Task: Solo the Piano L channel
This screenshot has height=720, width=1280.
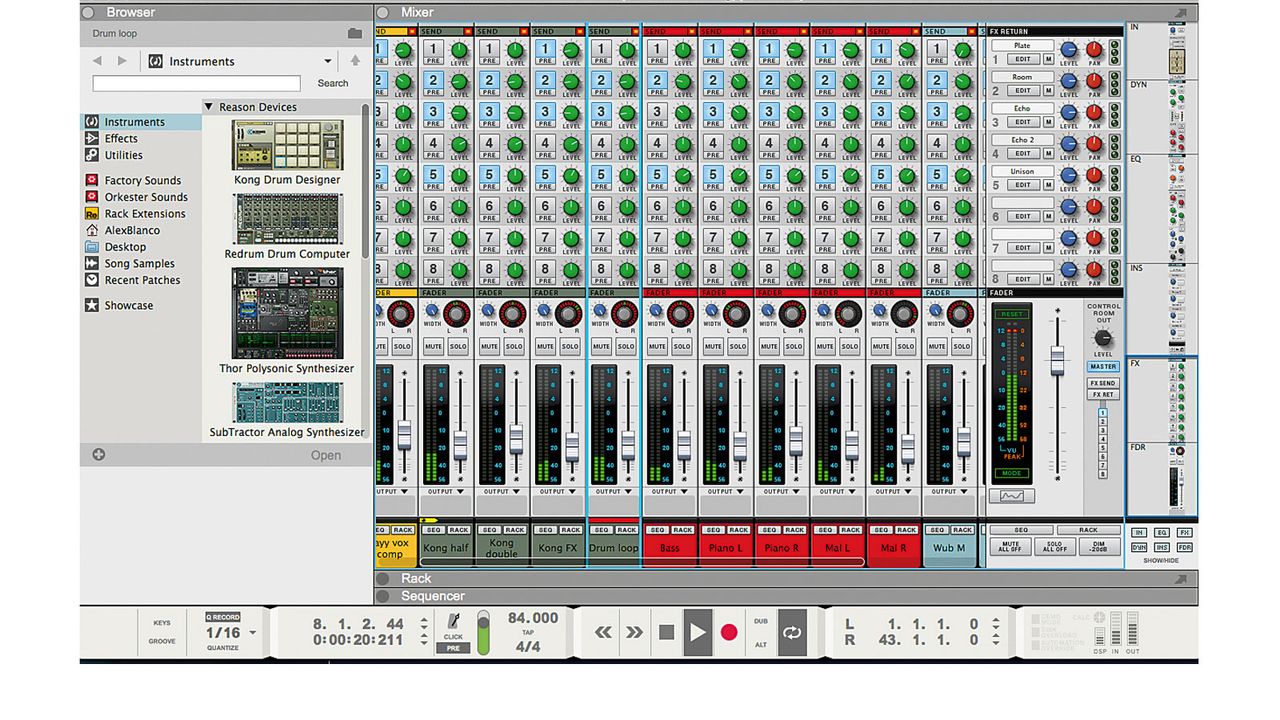Action: [x=737, y=346]
